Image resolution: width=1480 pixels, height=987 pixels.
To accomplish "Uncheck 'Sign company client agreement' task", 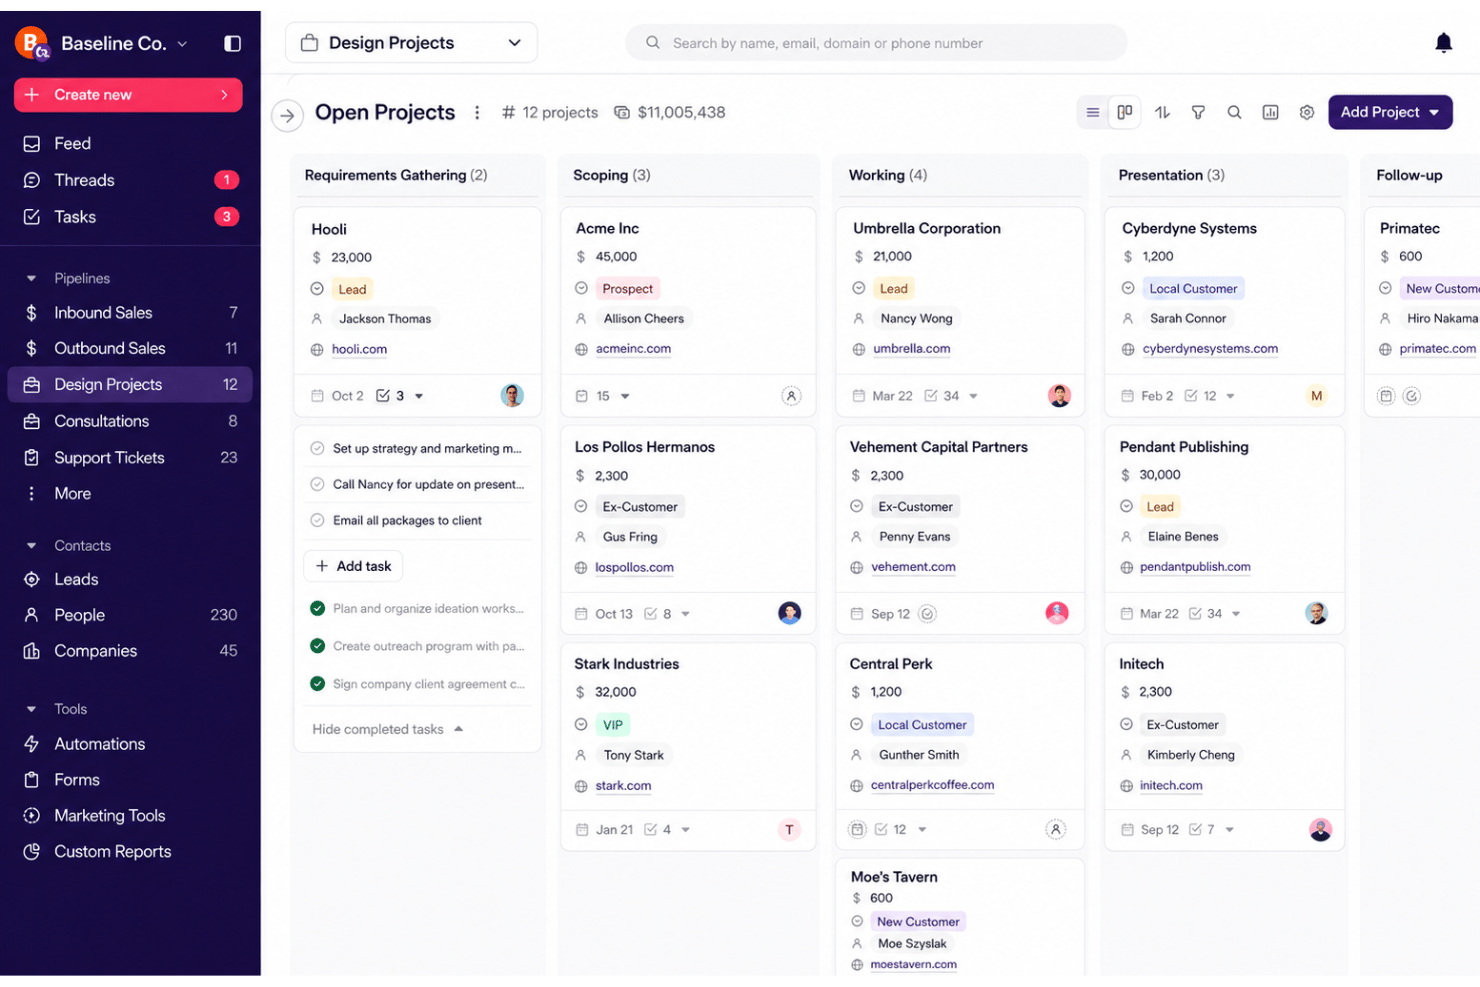I will tap(317, 684).
